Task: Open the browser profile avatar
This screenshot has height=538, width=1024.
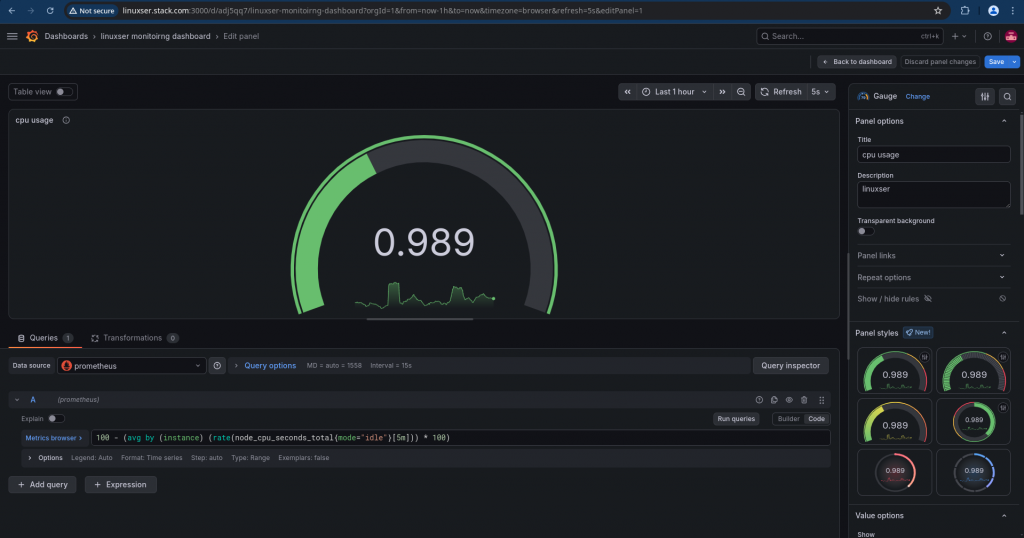Action: click(x=993, y=10)
